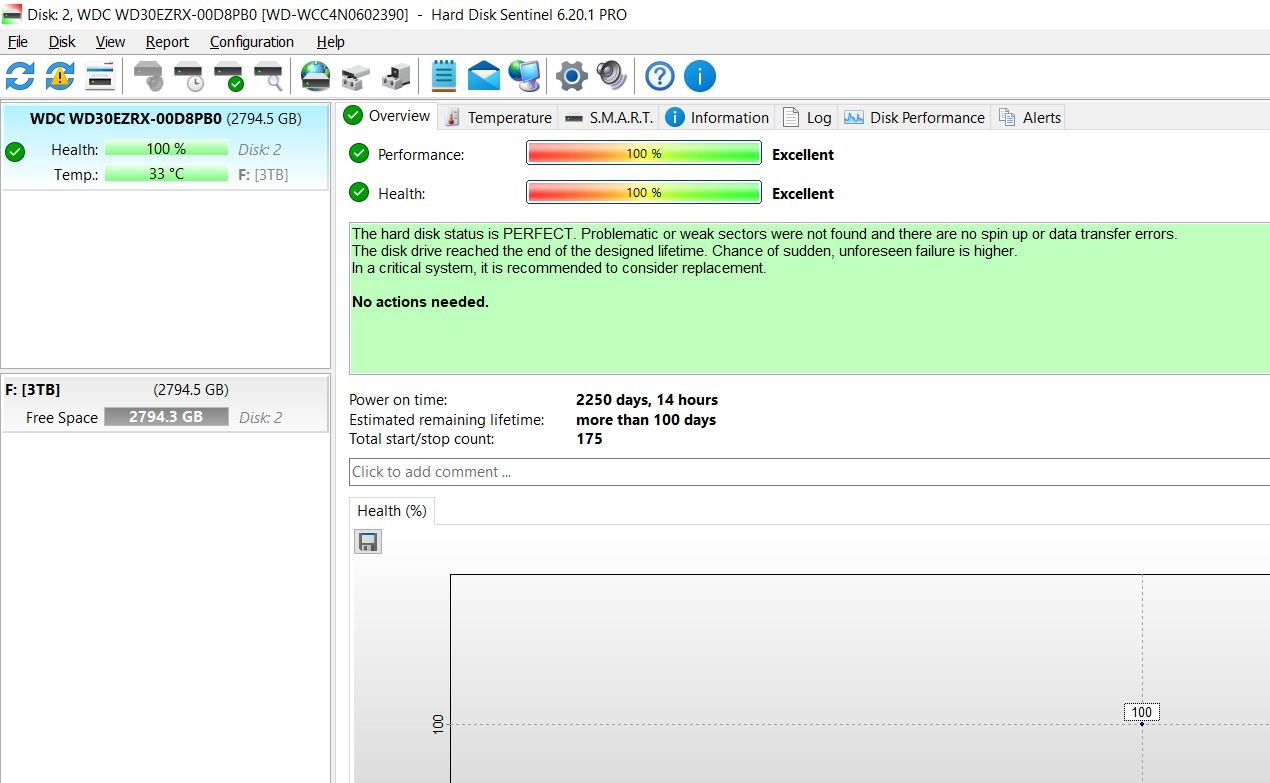
Task: Select the Health (%) graph tab
Action: click(392, 511)
